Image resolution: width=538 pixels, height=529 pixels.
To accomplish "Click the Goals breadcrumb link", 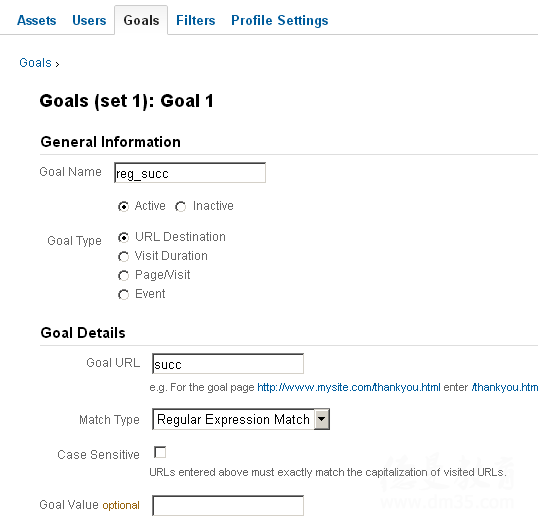I will (x=35, y=63).
